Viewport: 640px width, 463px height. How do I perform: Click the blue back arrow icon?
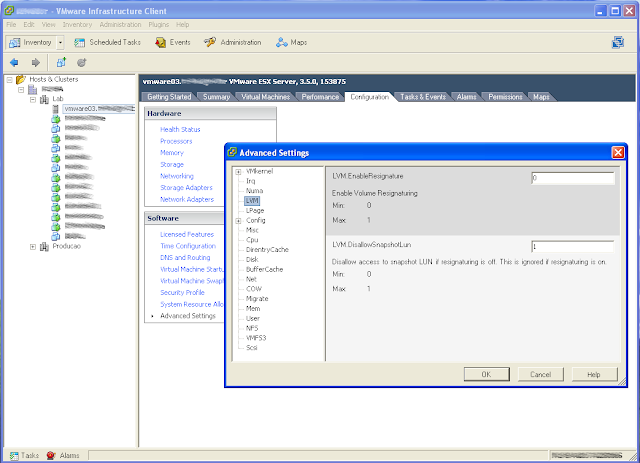(x=14, y=62)
